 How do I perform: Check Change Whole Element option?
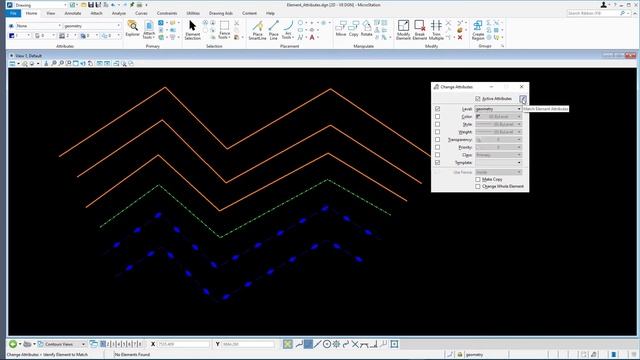click(478, 187)
